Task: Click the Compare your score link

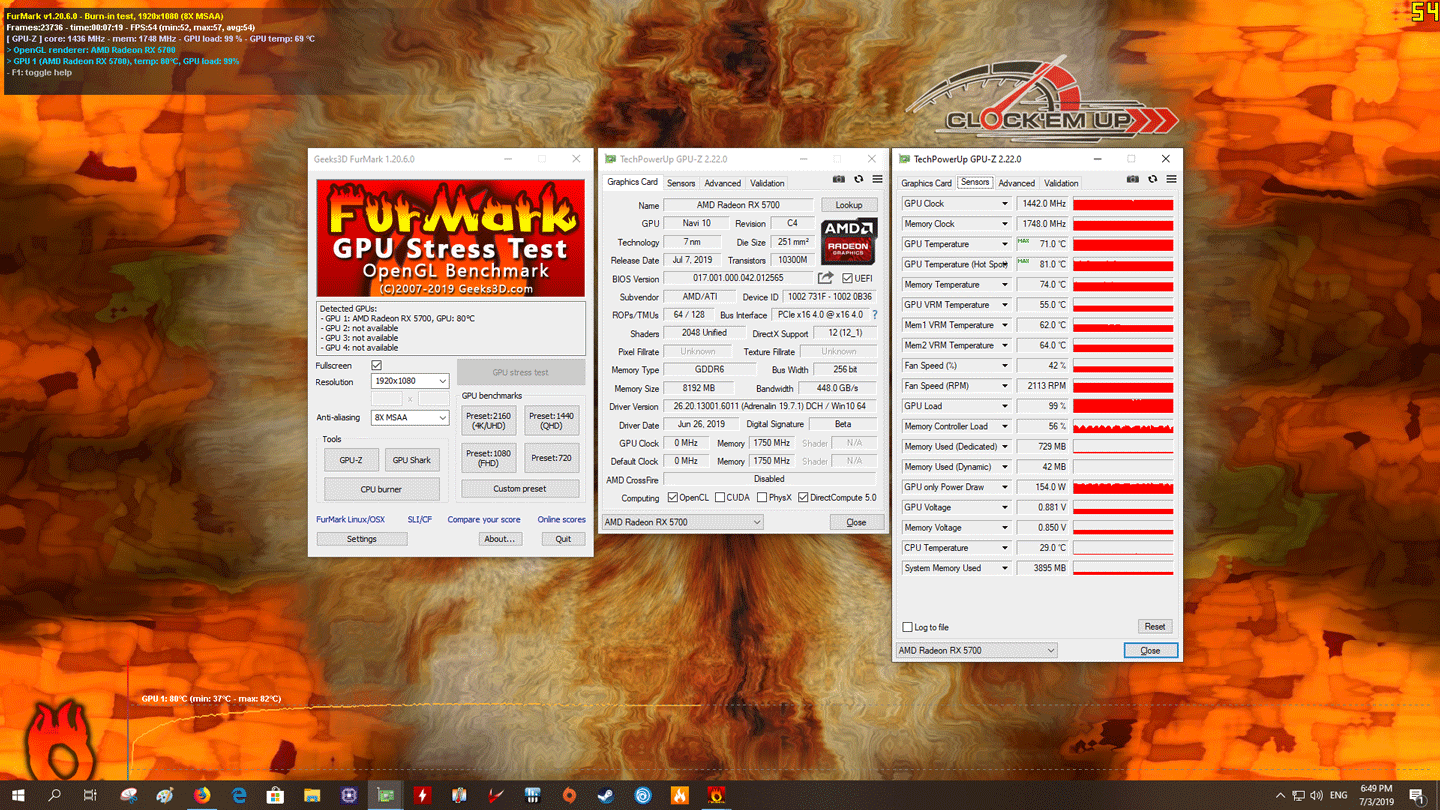Action: [x=483, y=520]
